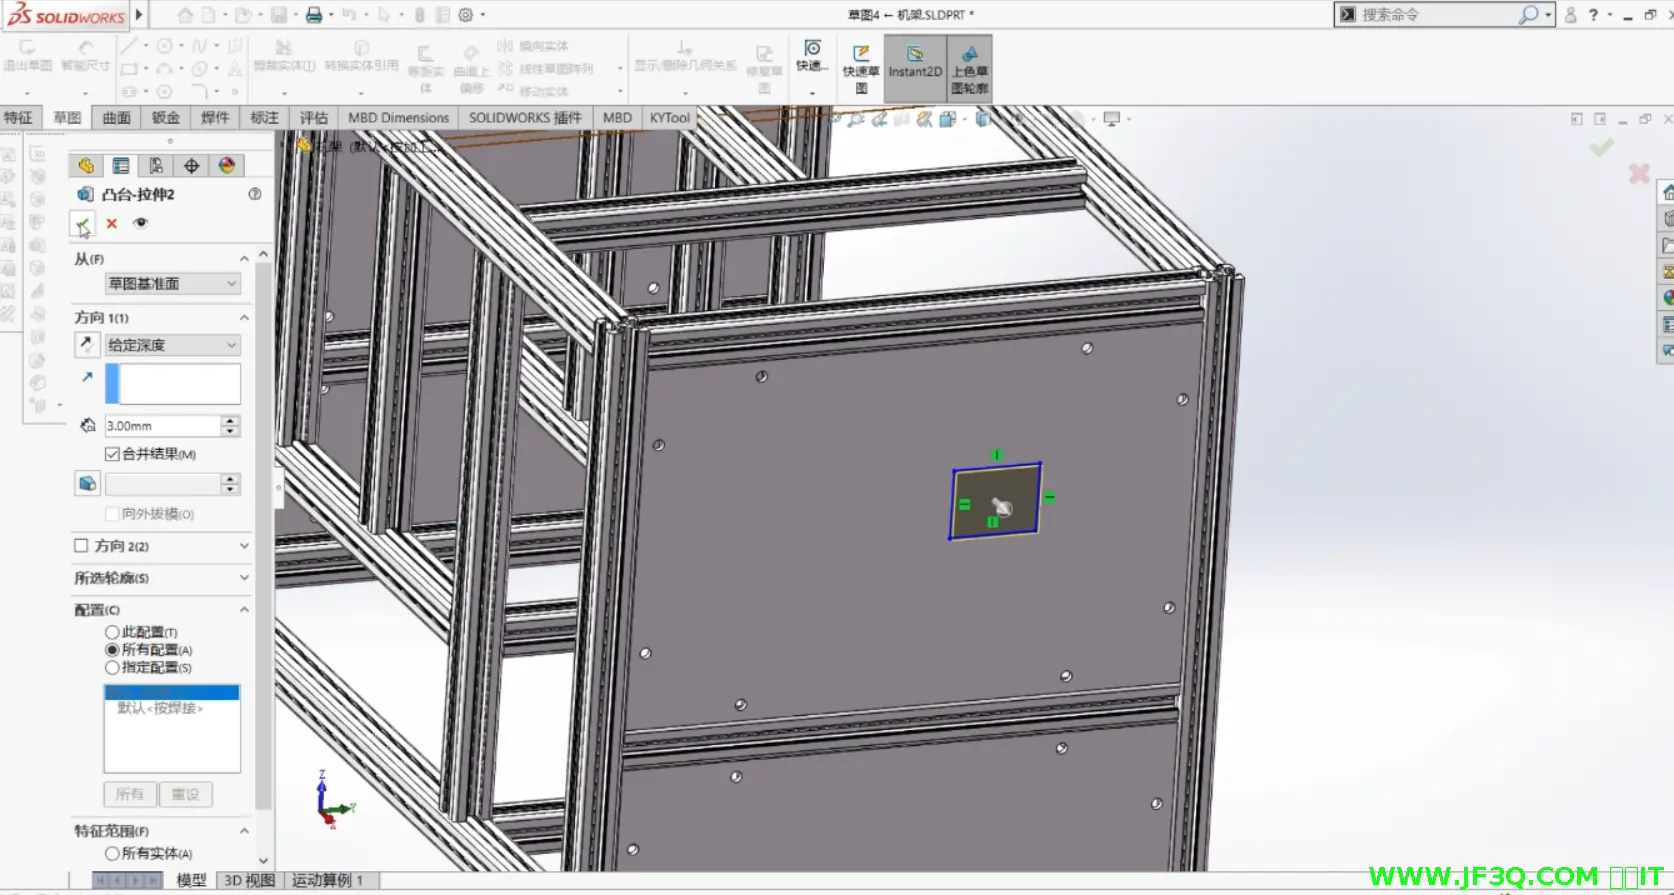
Task: Click the Save disk icon
Action: click(x=279, y=15)
